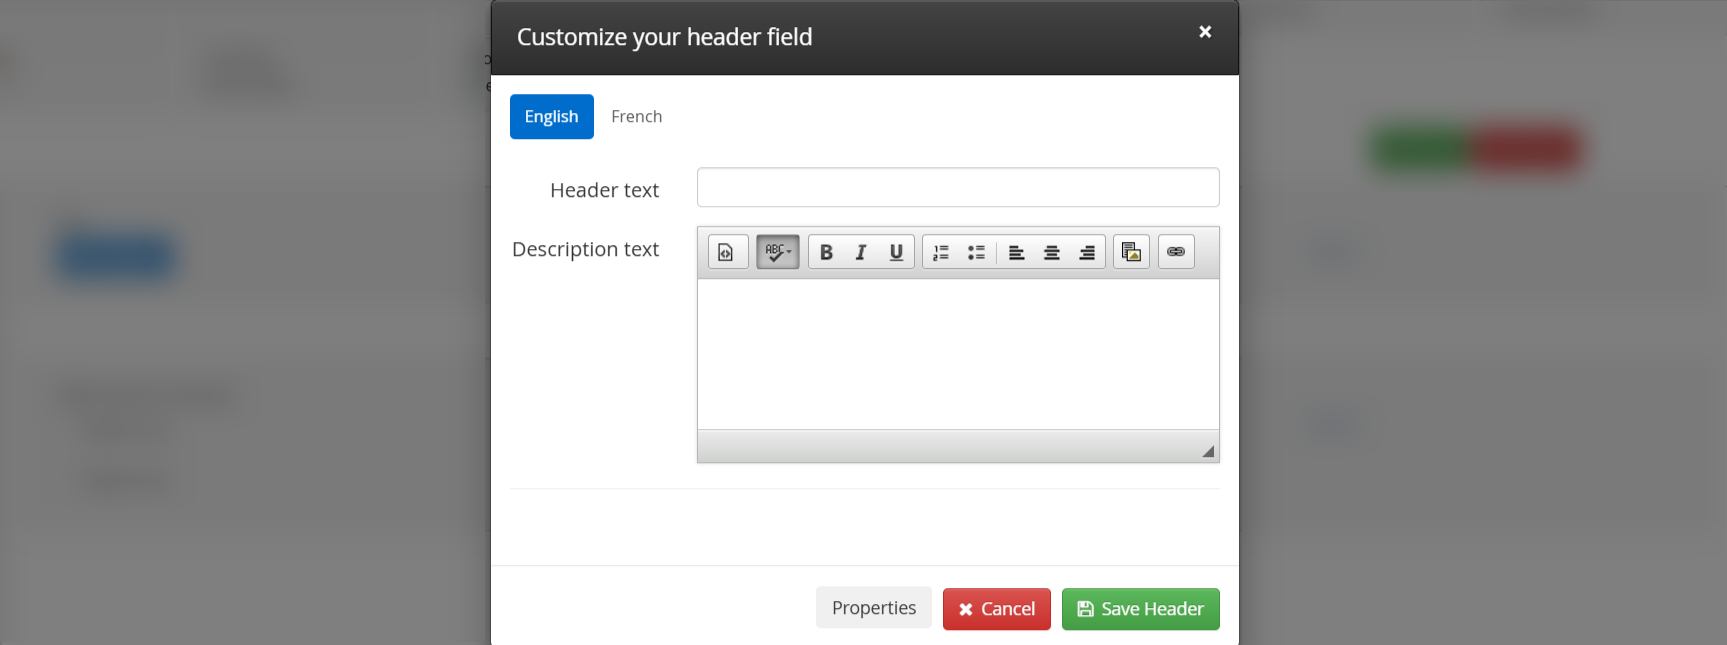This screenshot has width=1727, height=645.
Task: Align description text right
Action: tap(1087, 252)
